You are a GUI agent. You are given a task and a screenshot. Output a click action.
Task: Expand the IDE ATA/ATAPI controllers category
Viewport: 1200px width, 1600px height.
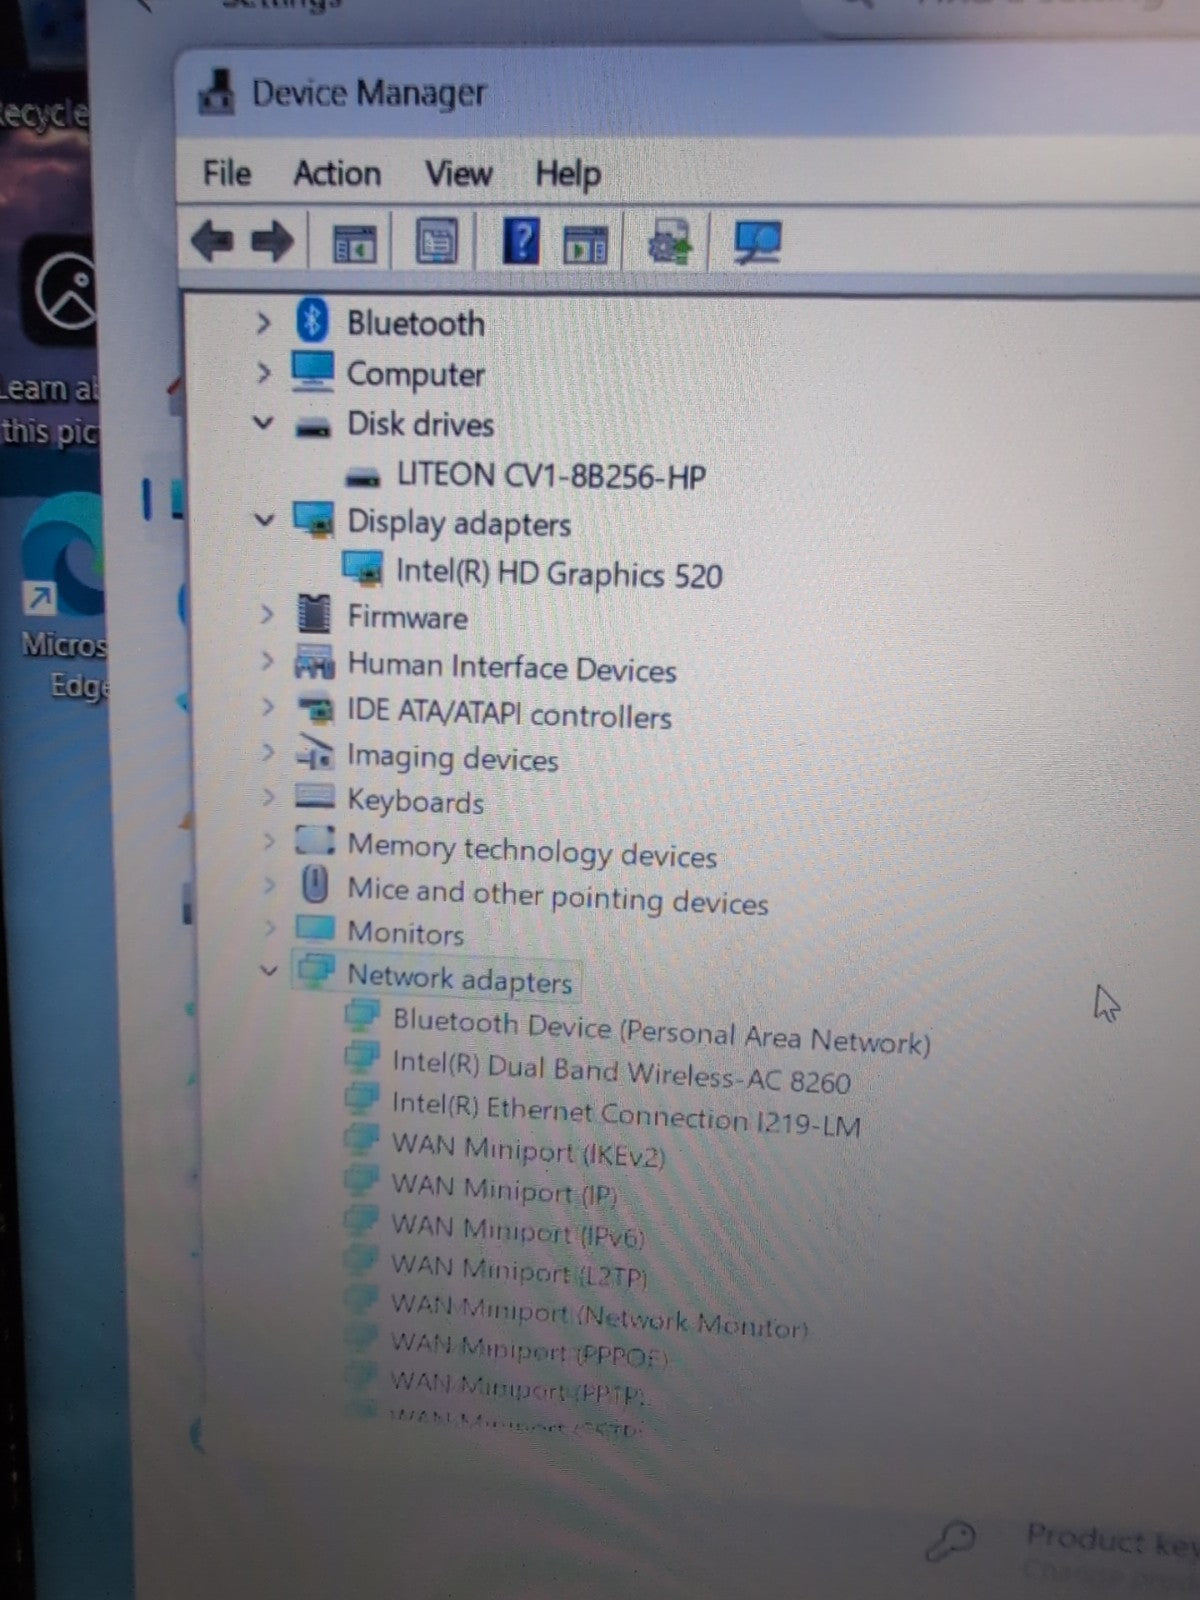pyautogui.click(x=267, y=707)
